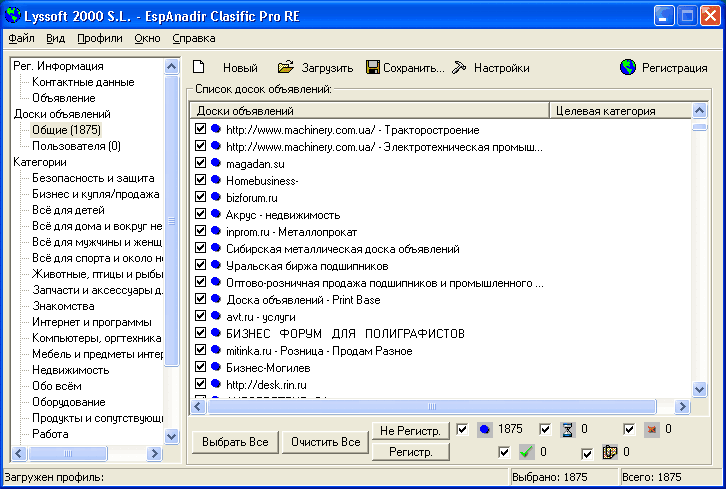Toggle checkbox for http://desk.rin.ru
The height and width of the screenshot is (489, 726).
[200, 384]
